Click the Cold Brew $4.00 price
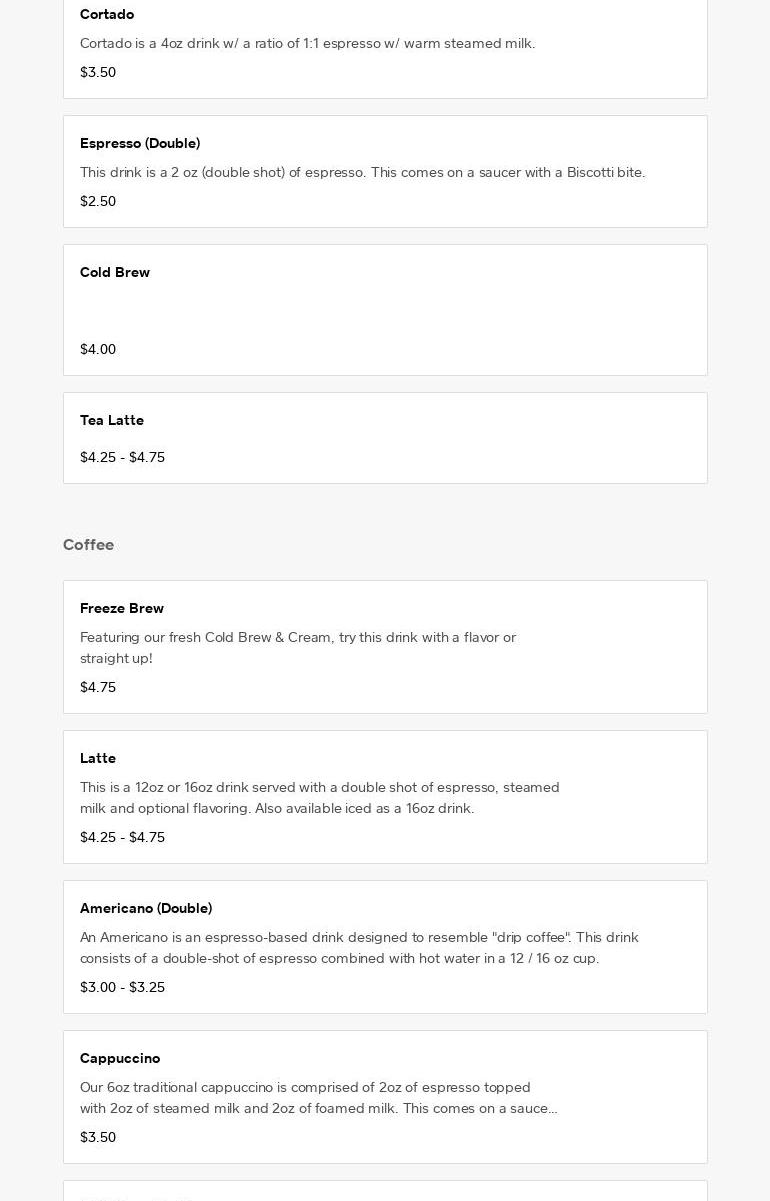 pyautogui.click(x=98, y=349)
